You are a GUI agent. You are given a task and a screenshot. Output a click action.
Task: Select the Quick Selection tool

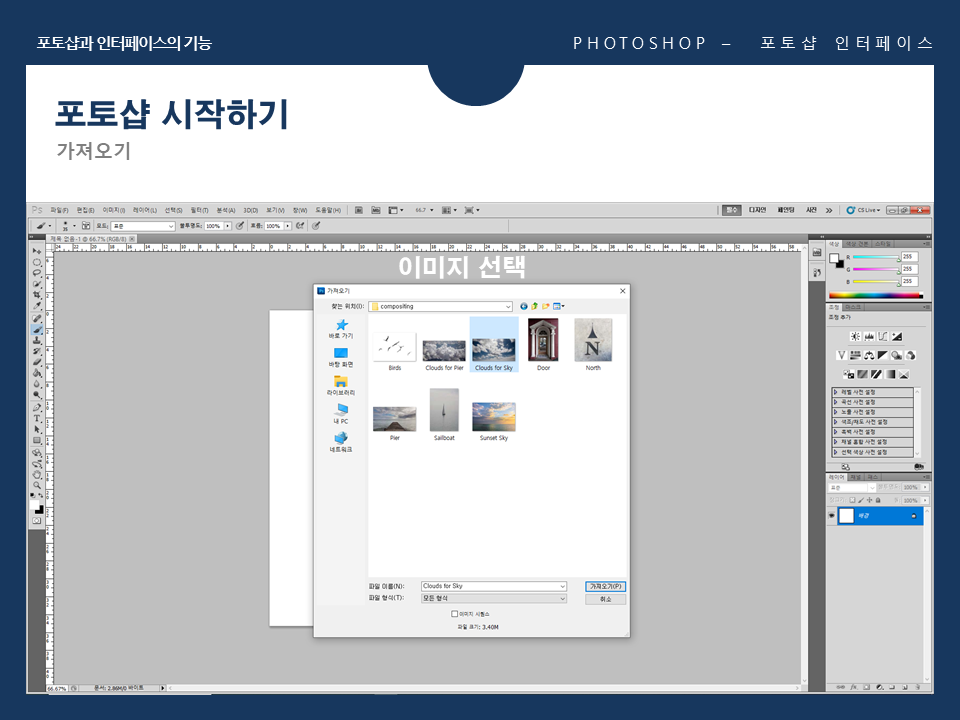(37, 283)
